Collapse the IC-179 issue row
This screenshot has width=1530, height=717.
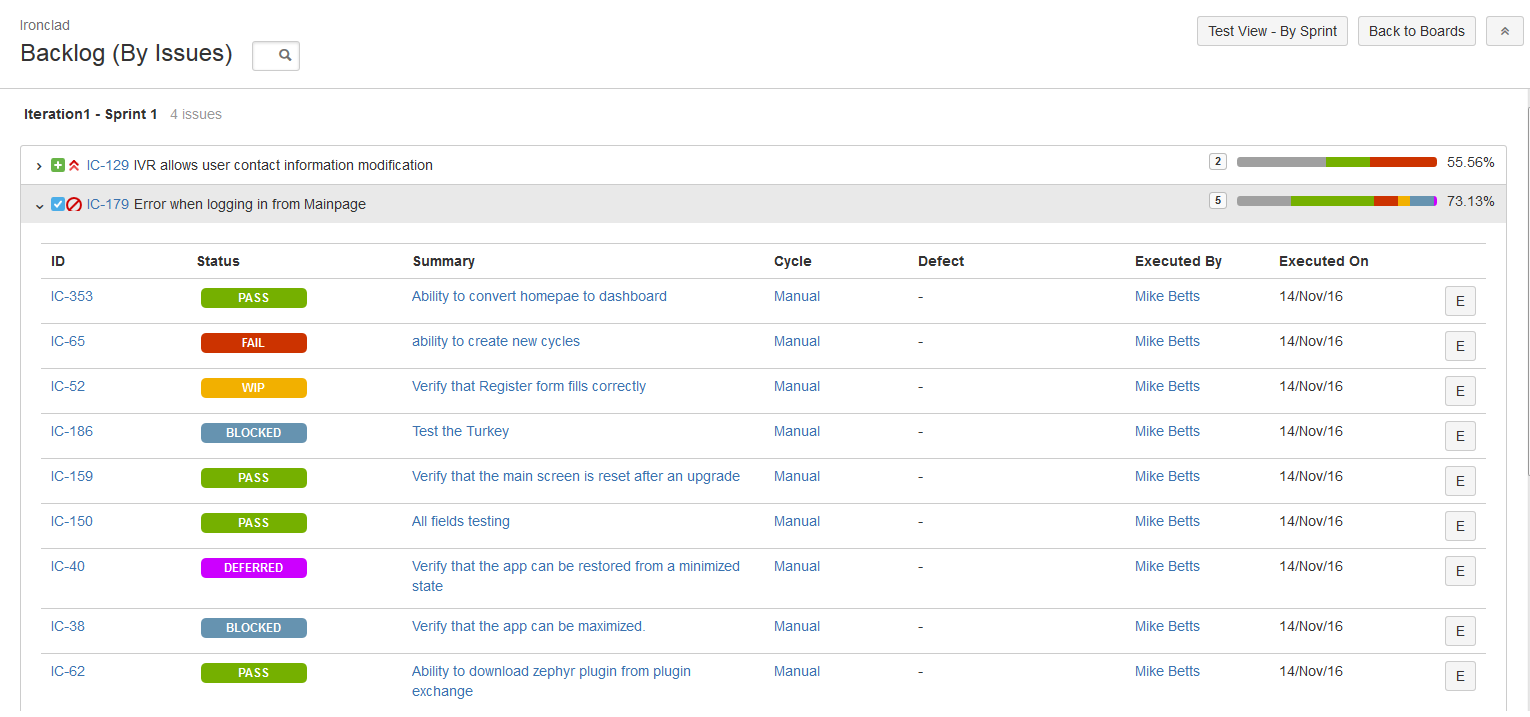tap(39, 205)
